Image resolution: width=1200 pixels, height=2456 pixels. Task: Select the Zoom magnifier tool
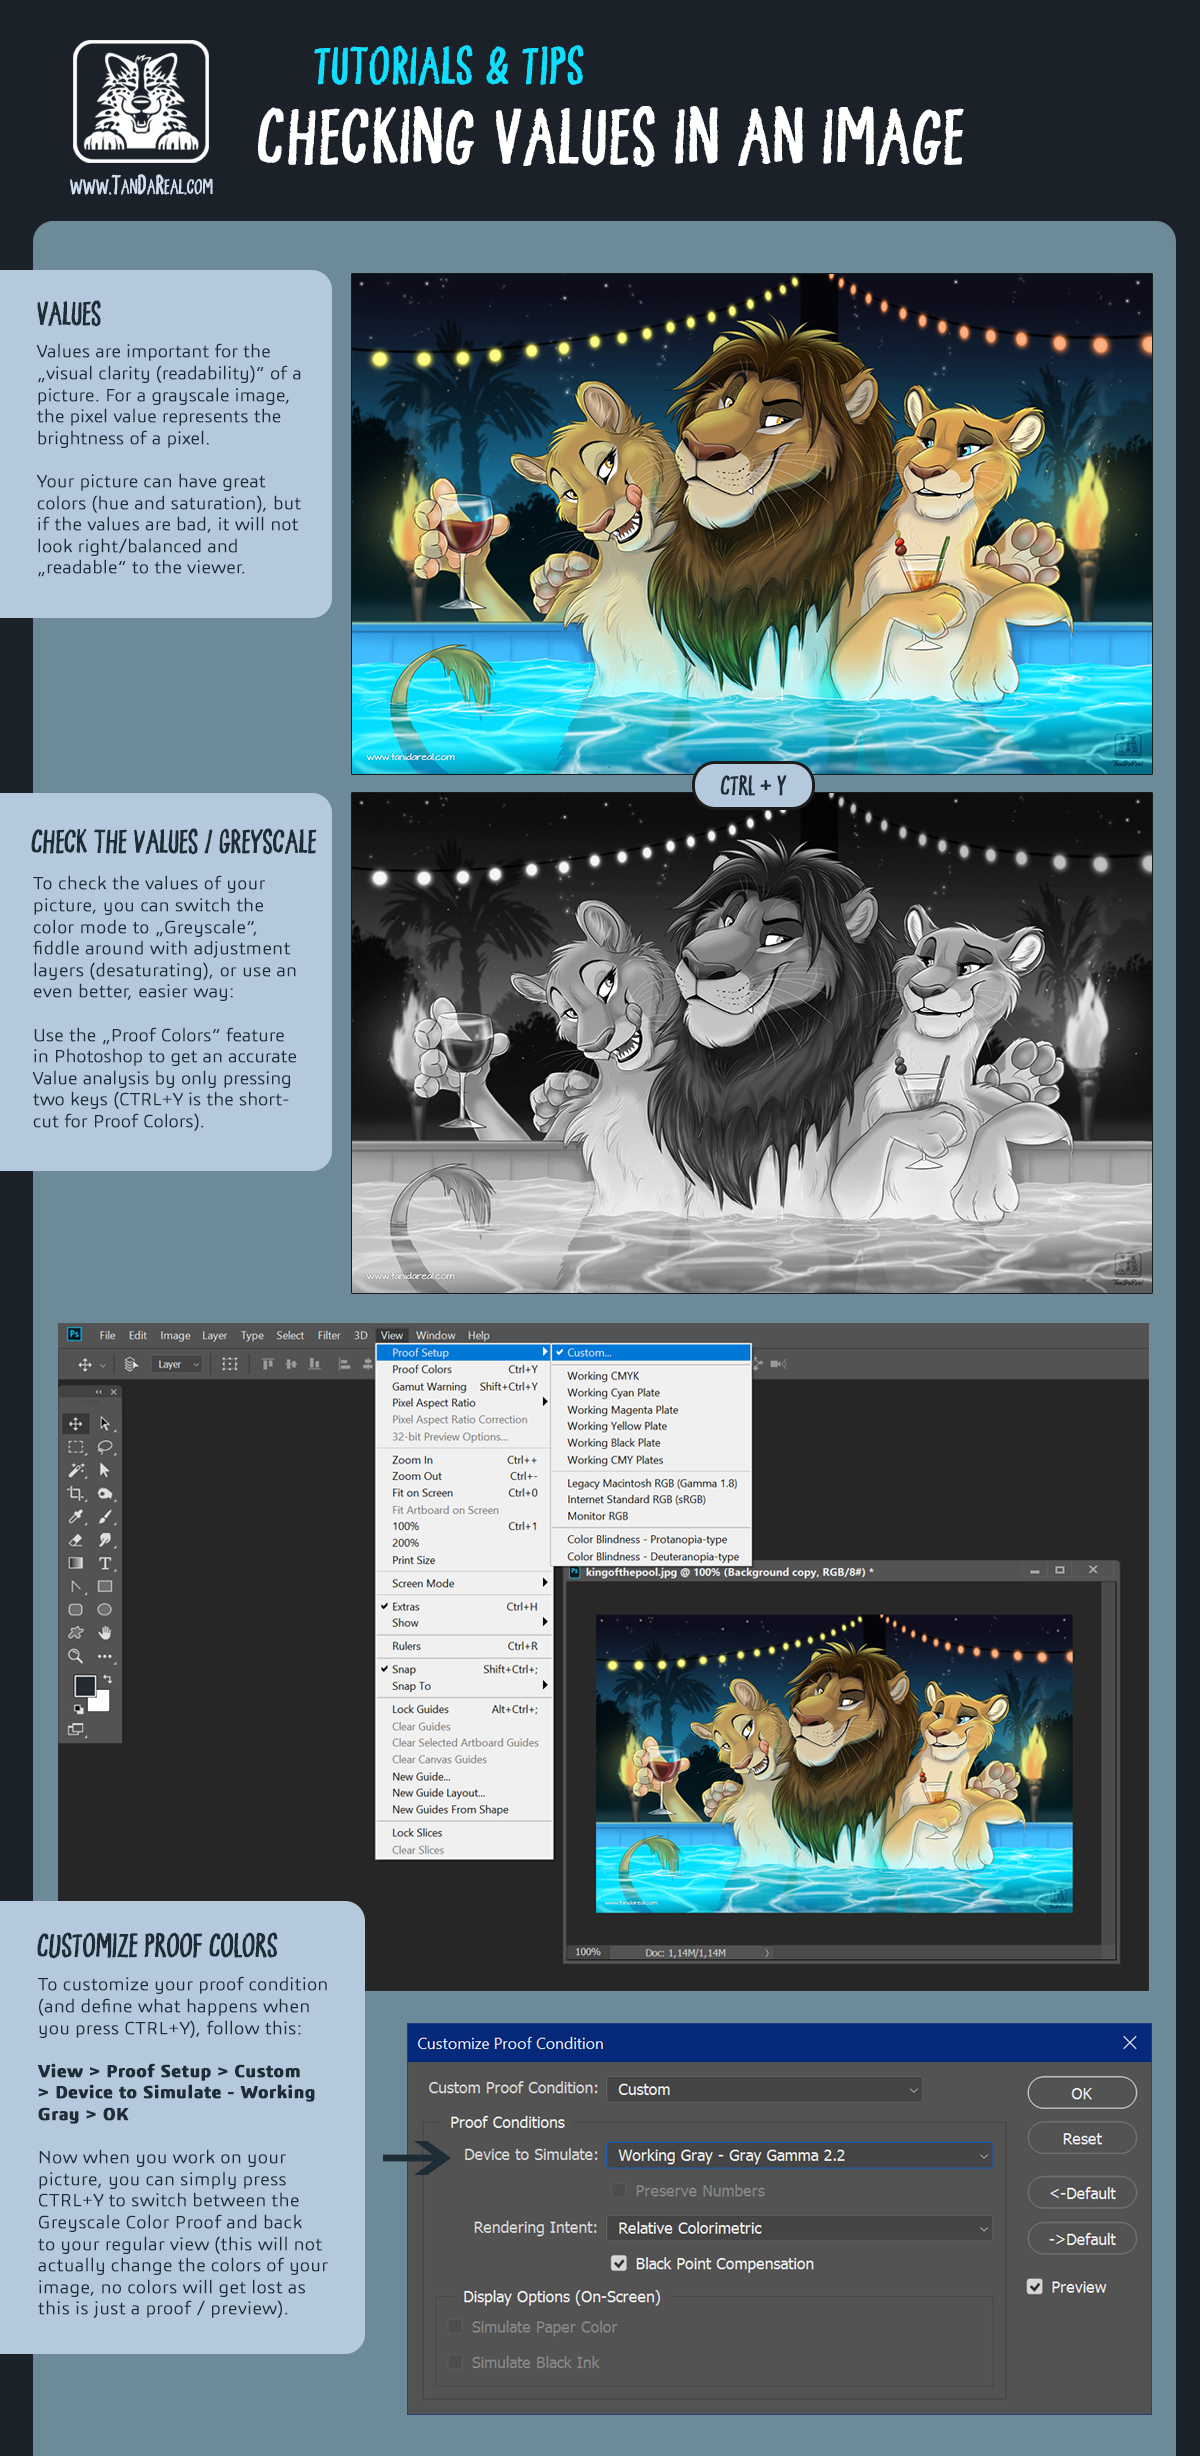click(76, 1656)
